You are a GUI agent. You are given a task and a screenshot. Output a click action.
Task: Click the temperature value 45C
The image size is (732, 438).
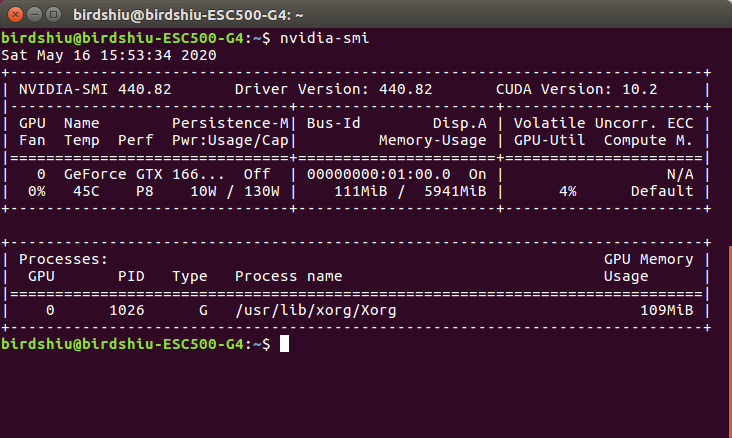(x=86, y=191)
